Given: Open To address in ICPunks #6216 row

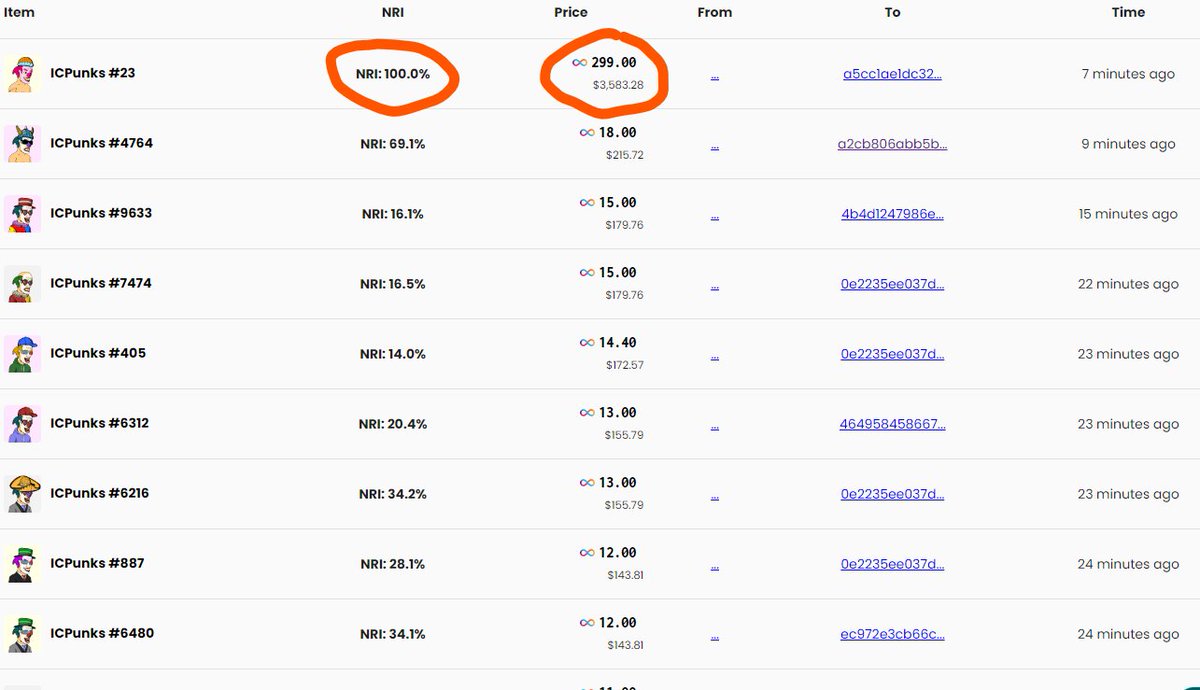Looking at the screenshot, I should (x=892, y=494).
